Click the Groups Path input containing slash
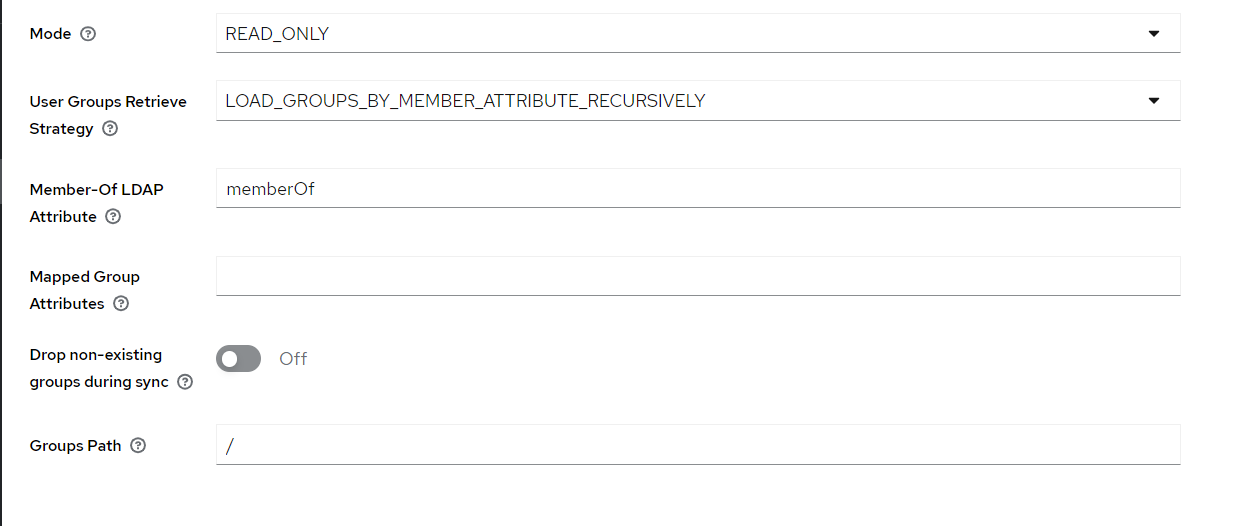Viewport: 1251px width, 526px height. point(698,444)
